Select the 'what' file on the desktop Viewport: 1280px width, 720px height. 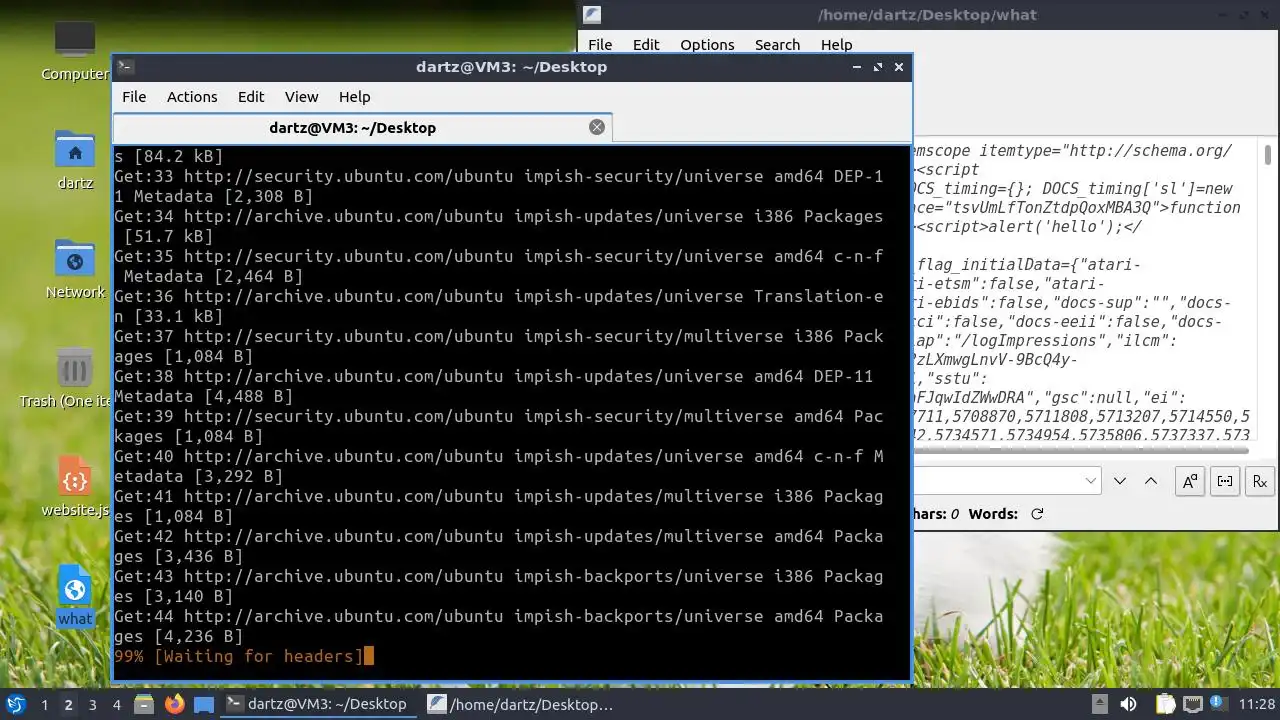[x=75, y=596]
